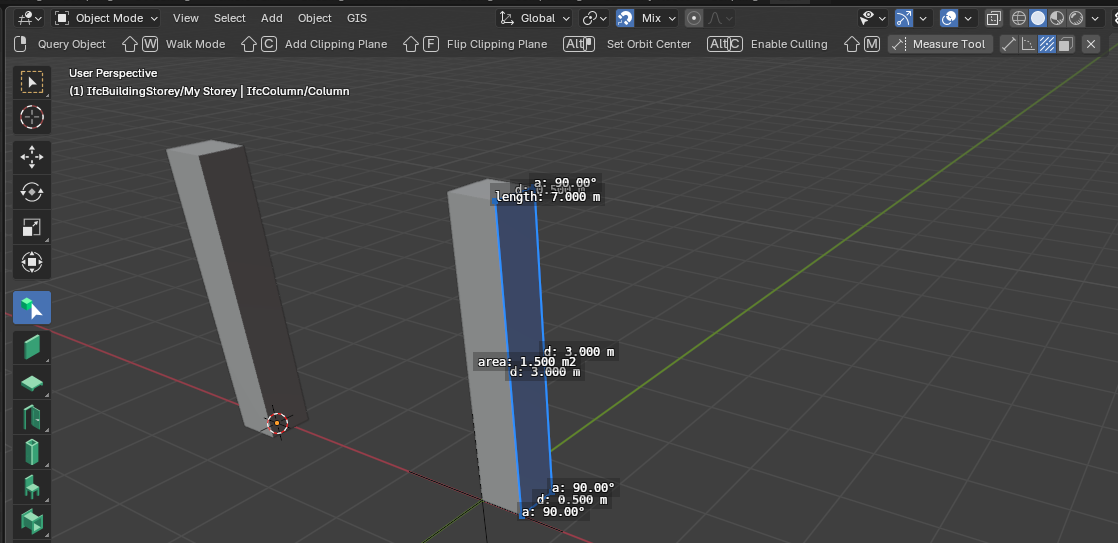This screenshot has width=1118, height=543.
Task: Activate the BIM explore tool with green cube
Action: click(32, 308)
